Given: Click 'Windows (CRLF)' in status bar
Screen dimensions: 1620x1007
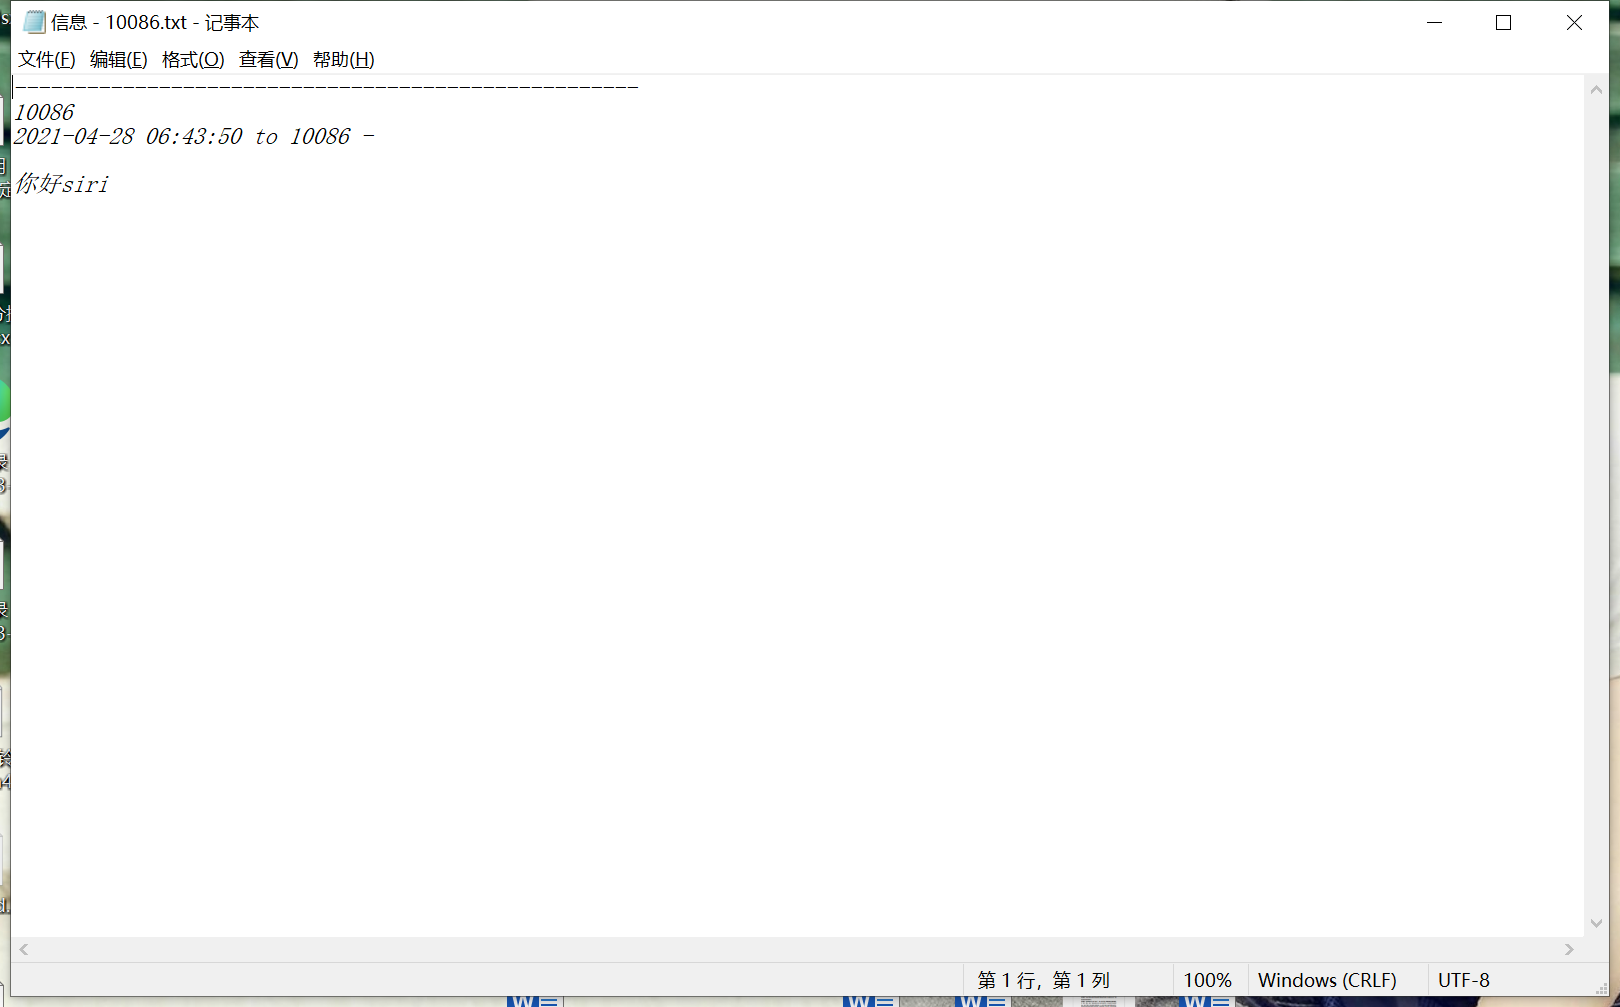Looking at the screenshot, I should (1327, 981).
